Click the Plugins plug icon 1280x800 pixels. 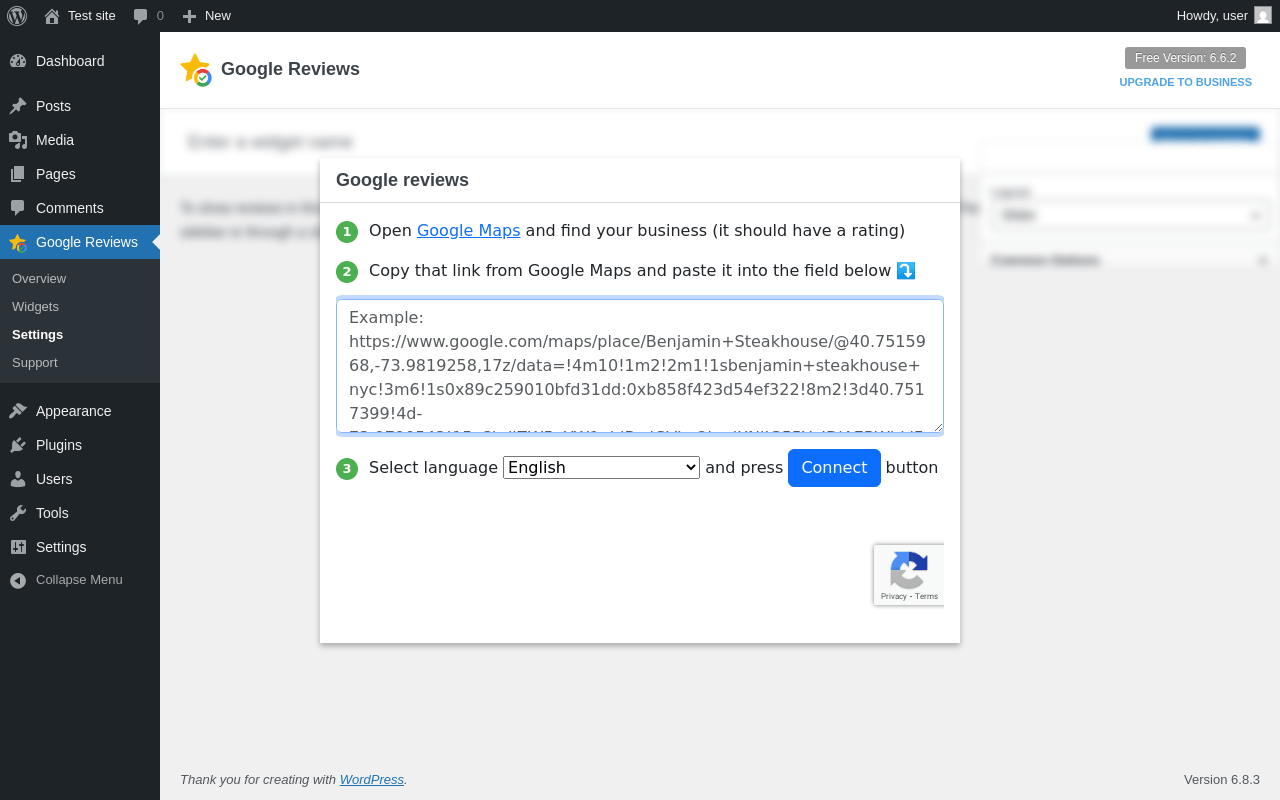point(18,445)
